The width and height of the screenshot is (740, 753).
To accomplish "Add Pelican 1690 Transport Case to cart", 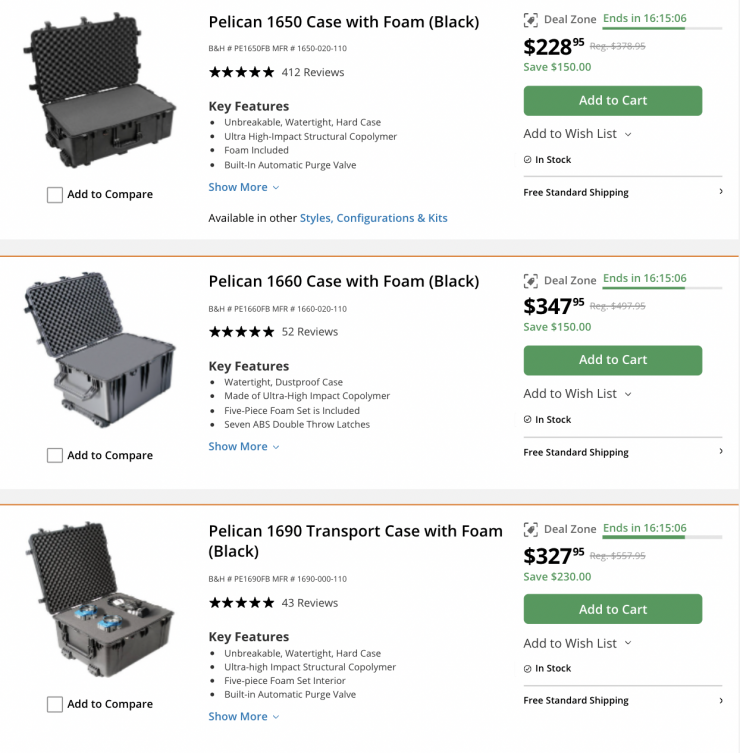I will point(612,610).
